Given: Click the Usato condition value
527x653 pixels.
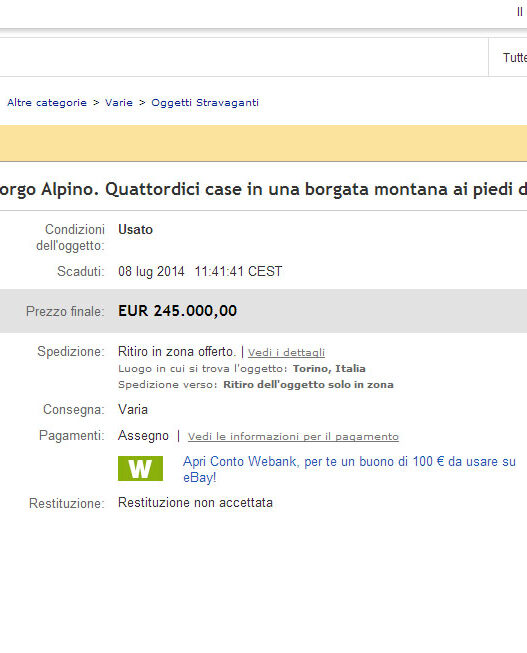Looking at the screenshot, I should click(135, 229).
